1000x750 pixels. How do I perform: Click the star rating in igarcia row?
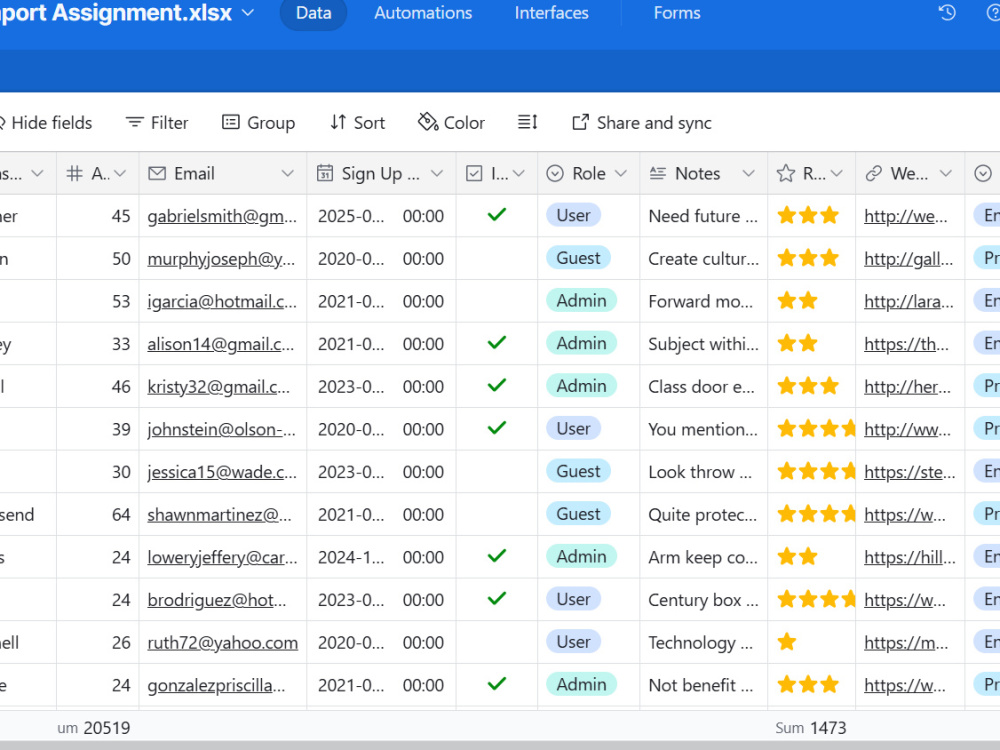point(798,300)
